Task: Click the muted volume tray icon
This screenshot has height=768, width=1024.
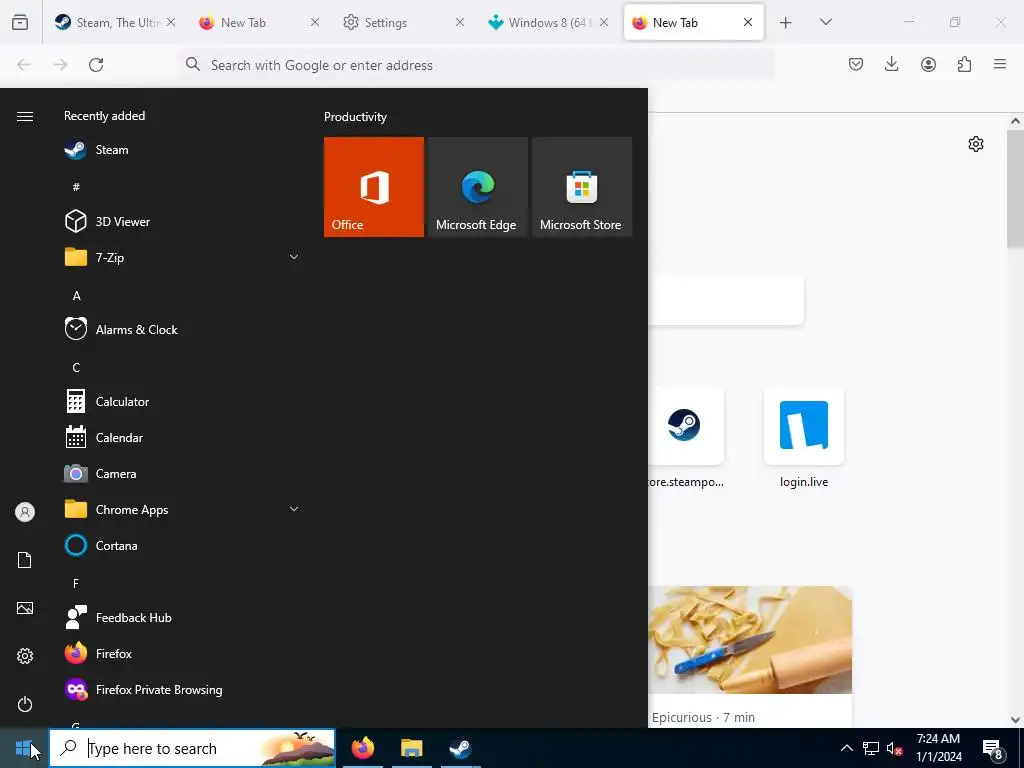Action: 895,748
